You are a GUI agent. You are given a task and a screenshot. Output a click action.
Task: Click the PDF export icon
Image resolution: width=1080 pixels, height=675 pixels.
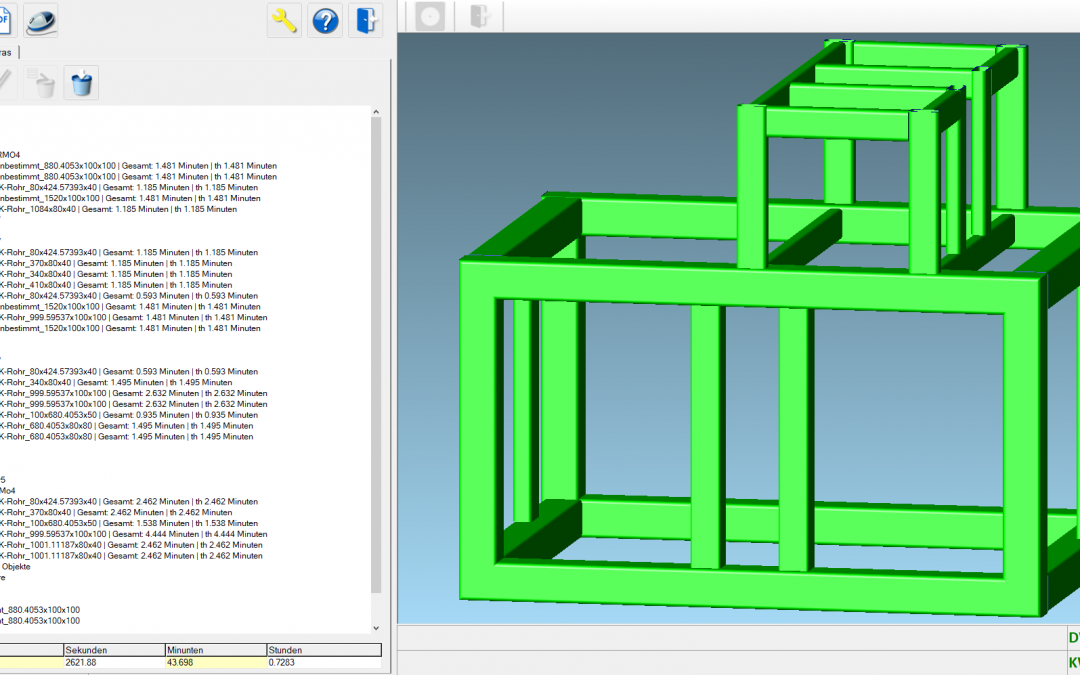[x=5, y=20]
